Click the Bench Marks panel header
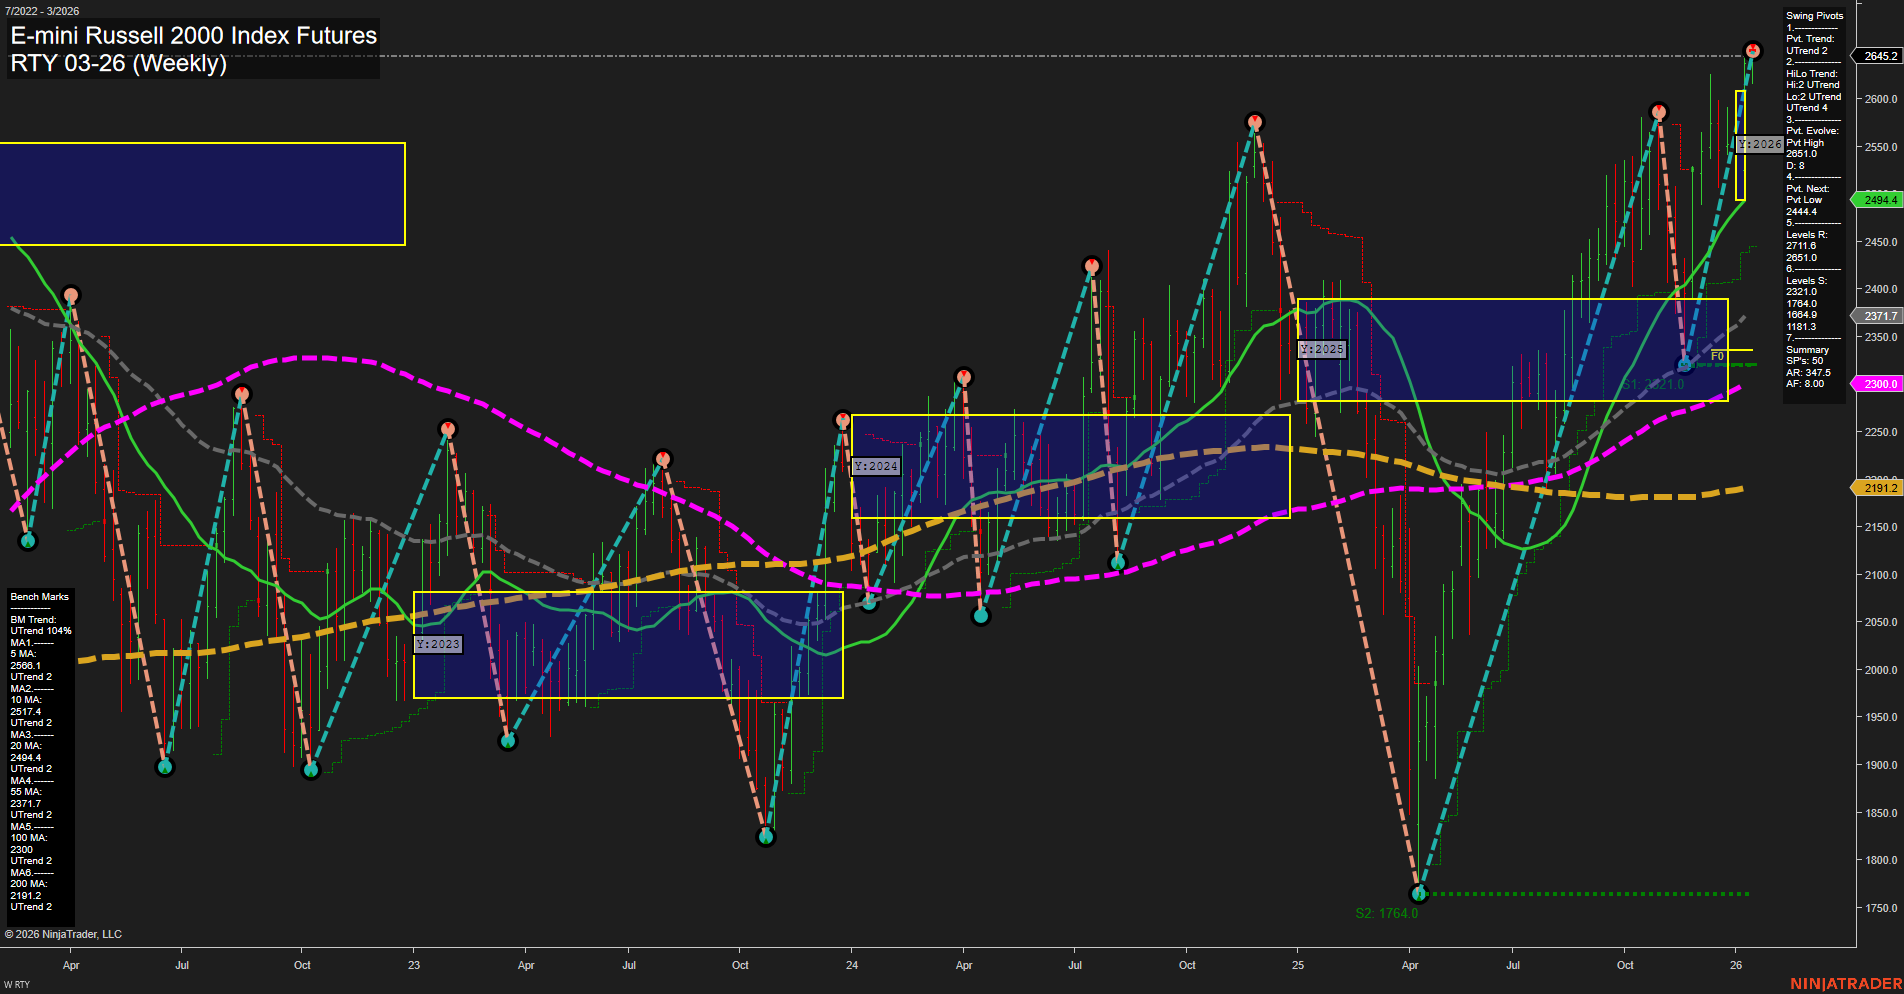This screenshot has height=994, width=1904. [38, 595]
